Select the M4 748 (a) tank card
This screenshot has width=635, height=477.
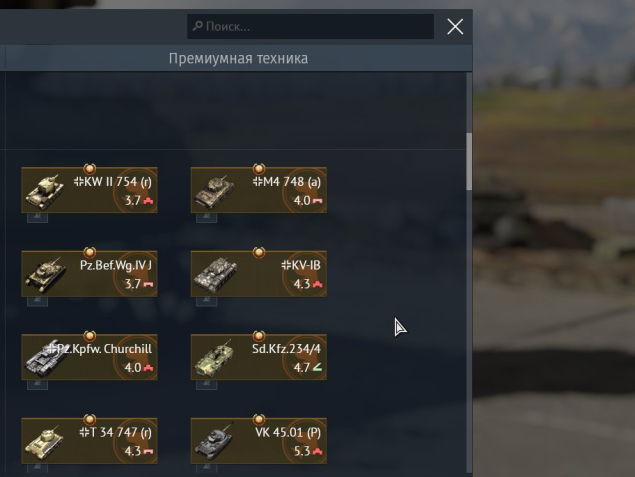[x=259, y=190]
